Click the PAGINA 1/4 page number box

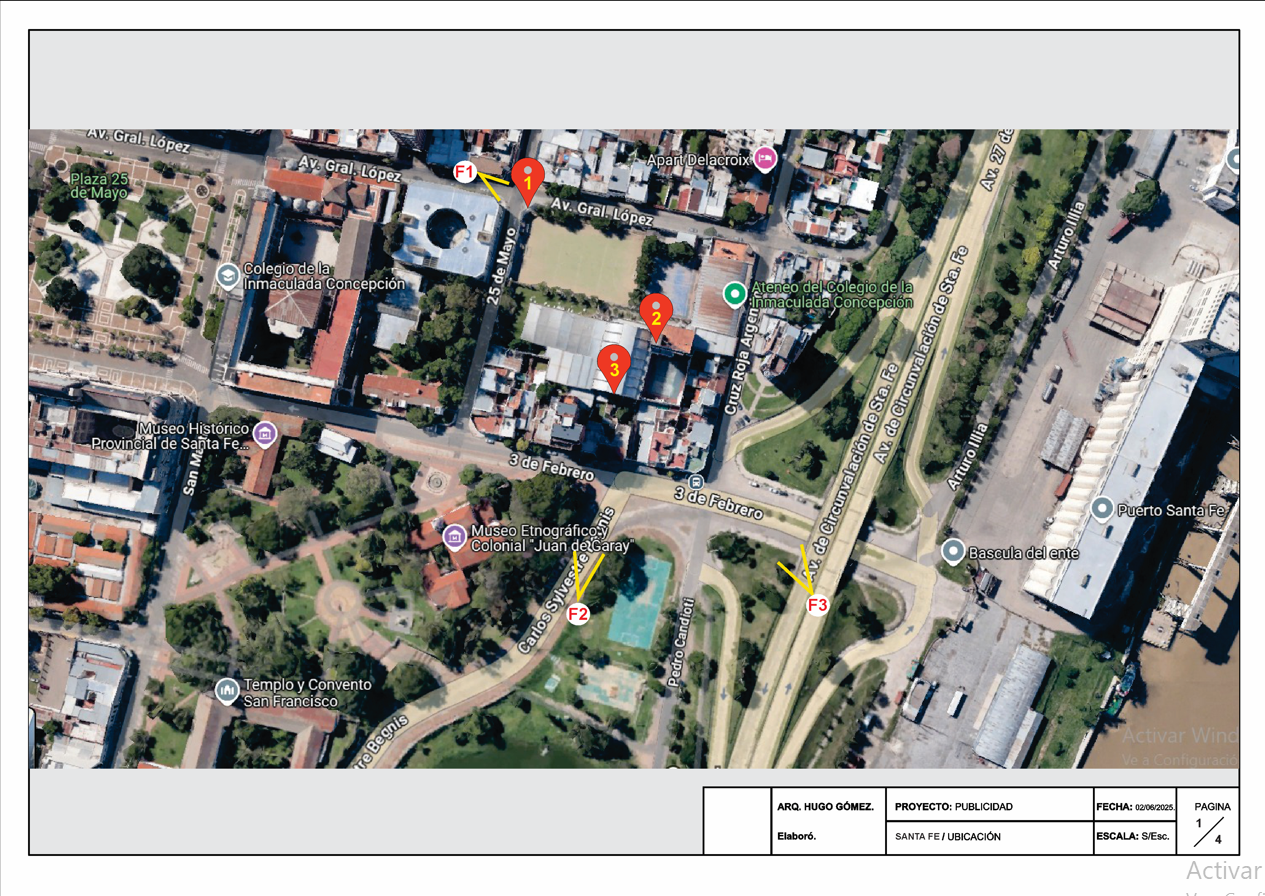coord(1212,822)
